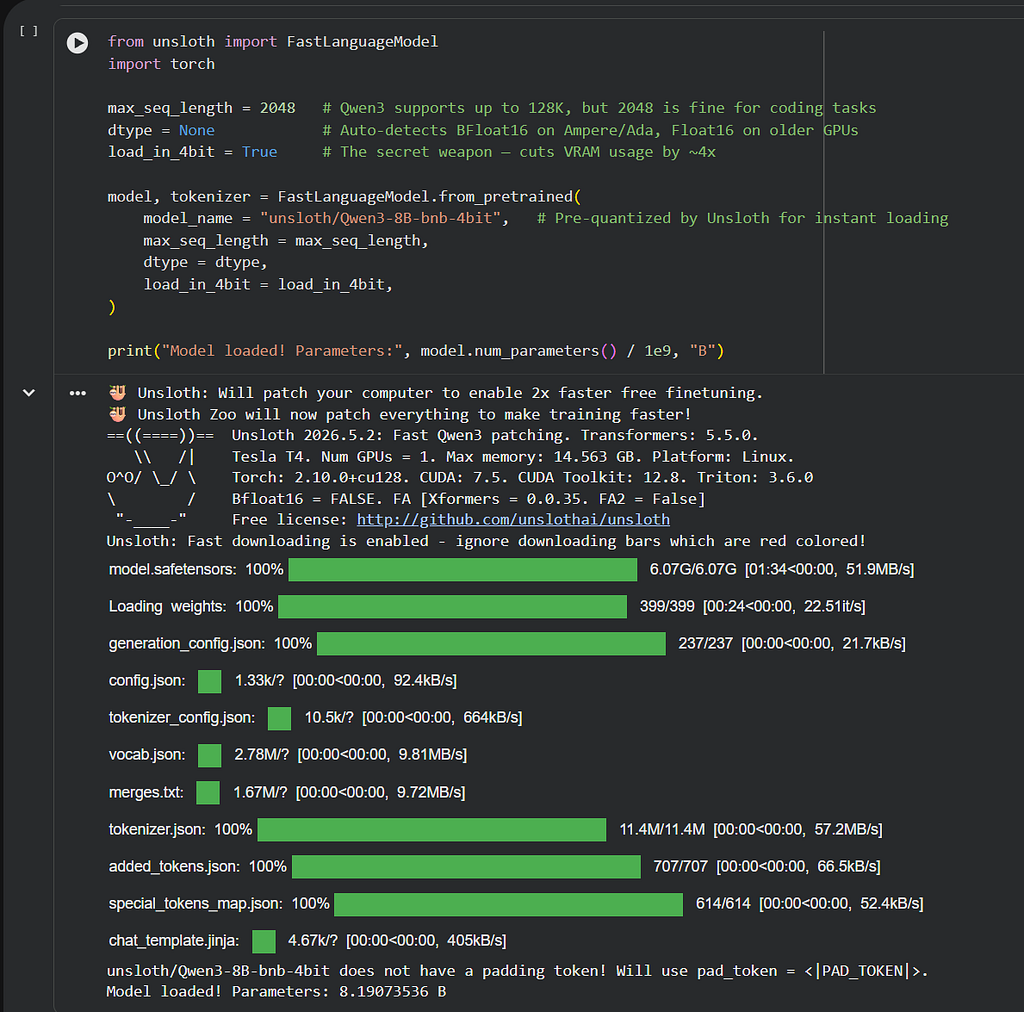The width and height of the screenshot is (1024, 1012).
Task: Click the sloth emoji on the Unsloth Zoo line
Action: click(118, 414)
